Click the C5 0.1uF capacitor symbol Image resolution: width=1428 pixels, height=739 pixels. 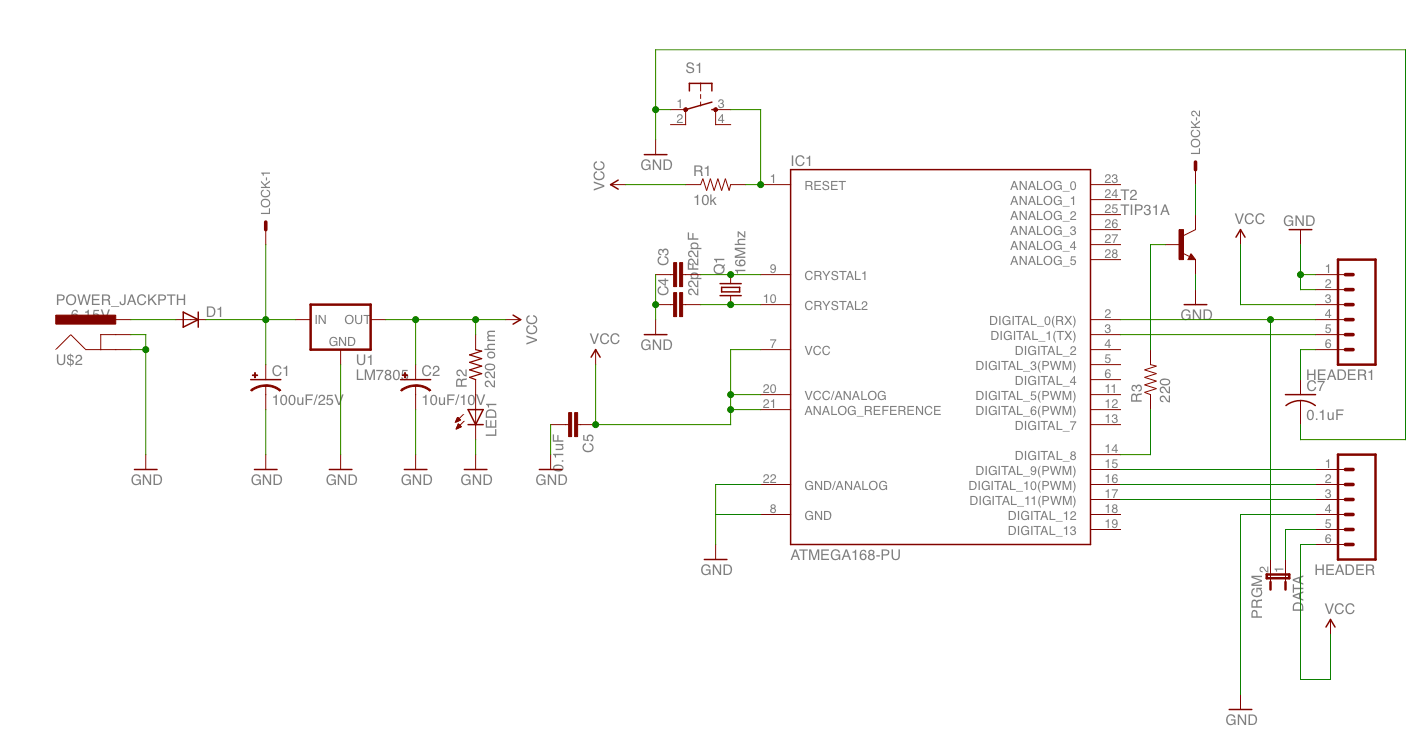click(x=573, y=425)
